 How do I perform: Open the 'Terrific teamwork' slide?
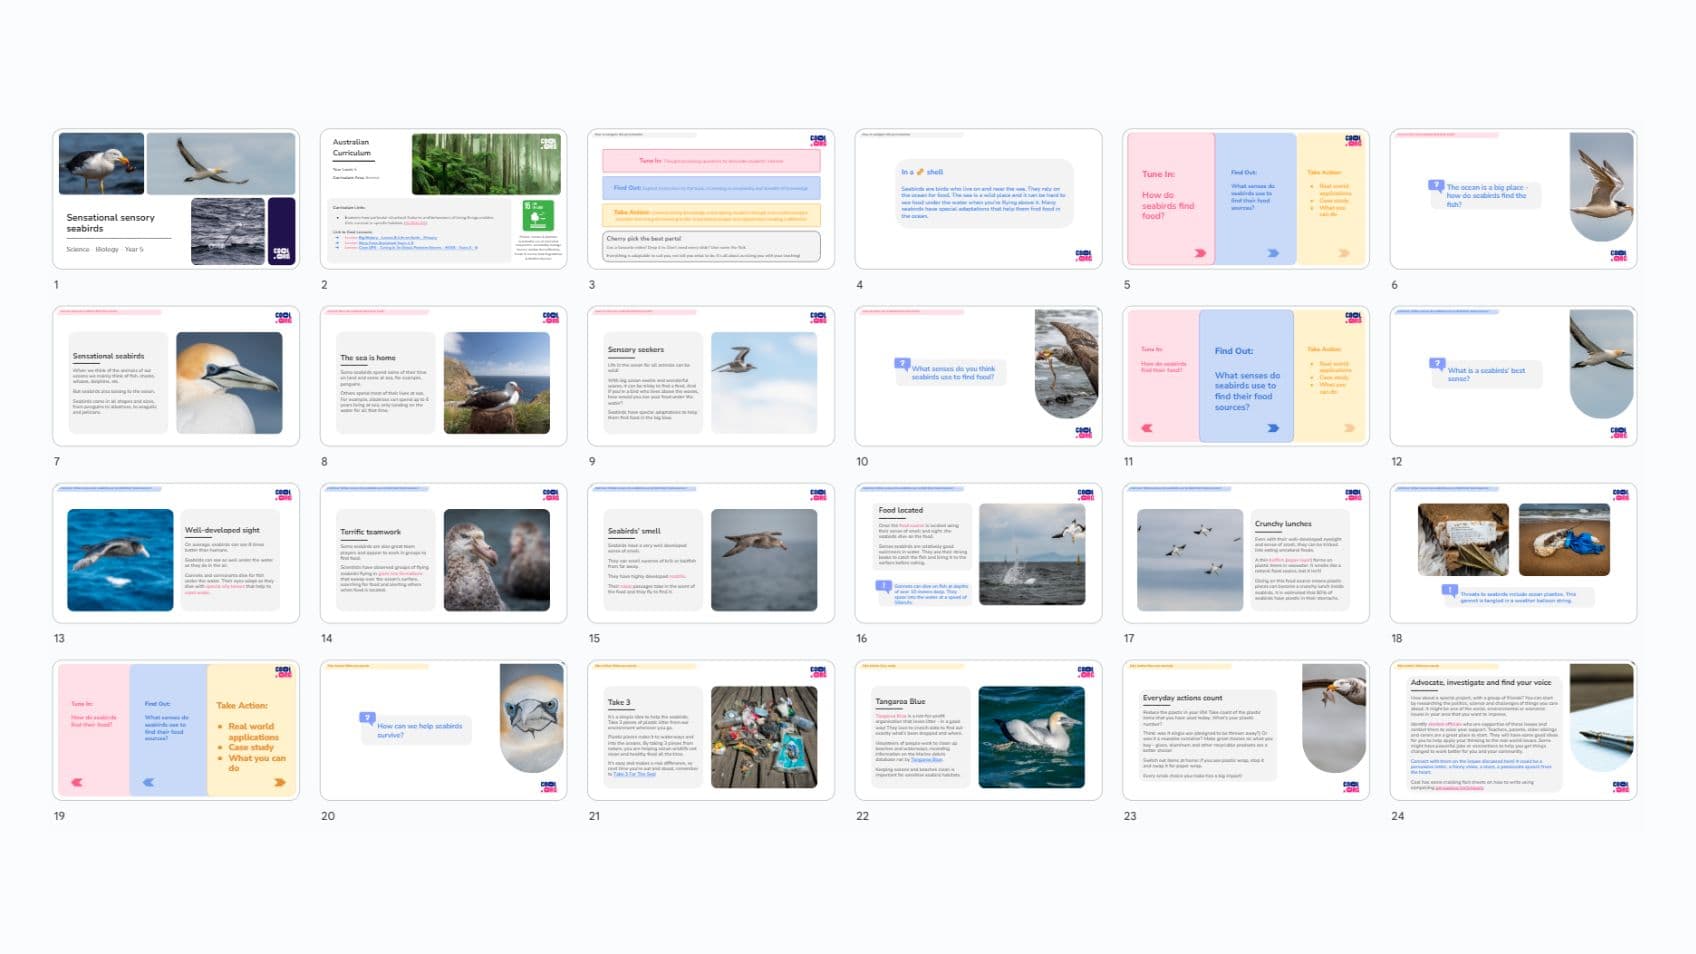[443, 553]
